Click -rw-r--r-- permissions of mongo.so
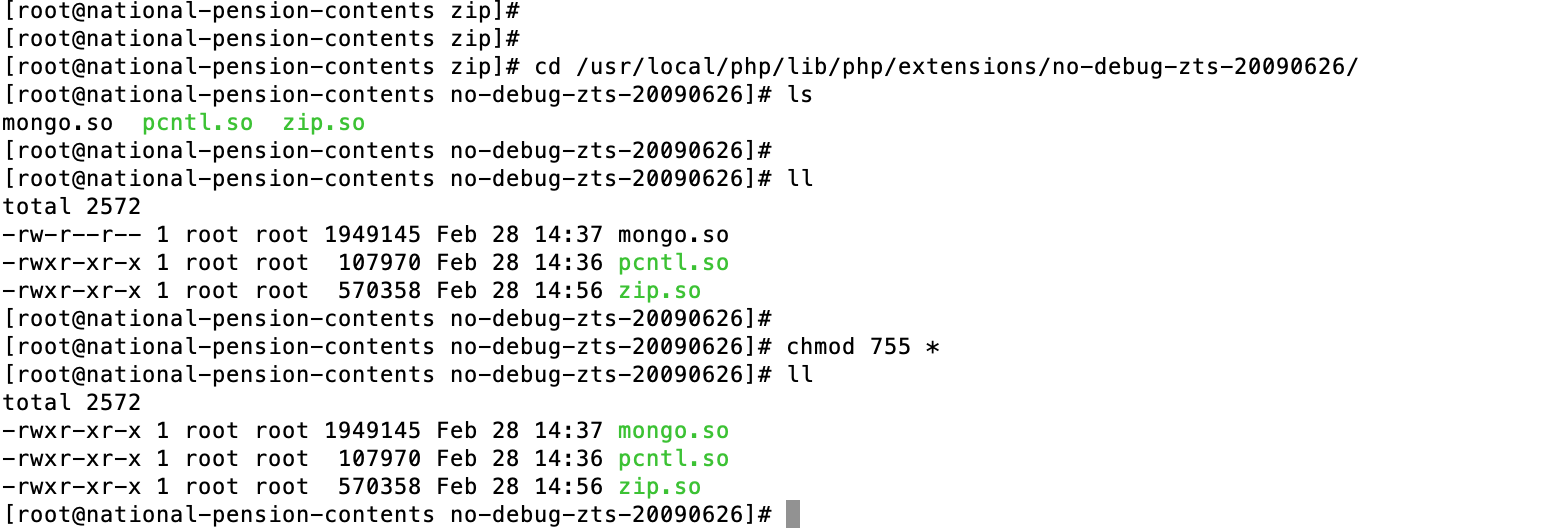This screenshot has height=532, width=1544. [x=72, y=235]
